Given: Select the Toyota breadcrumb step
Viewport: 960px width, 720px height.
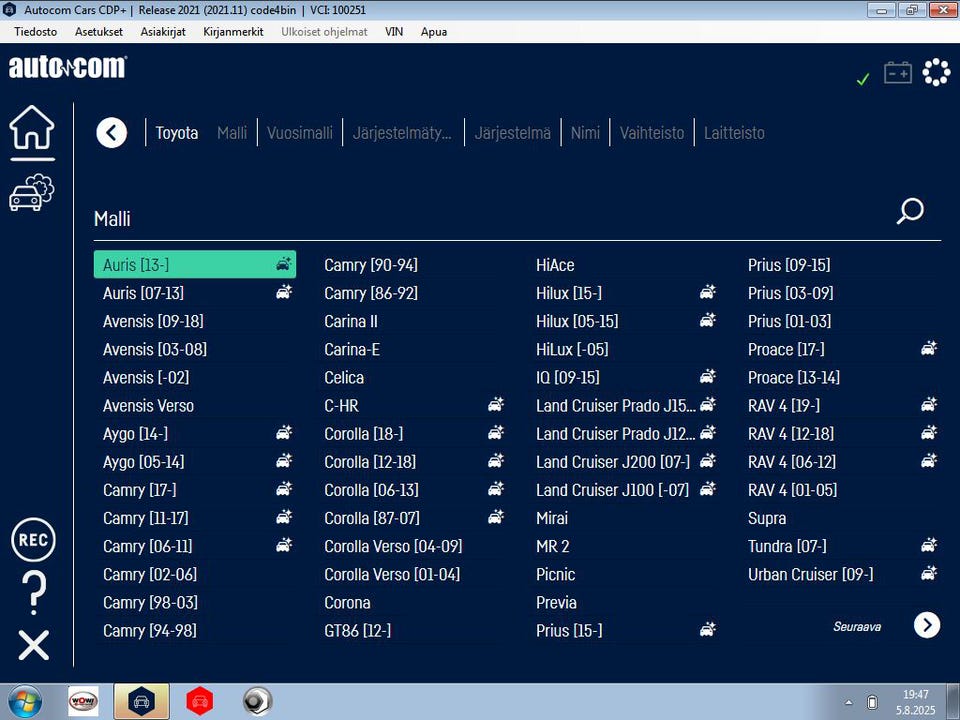Looking at the screenshot, I should pyautogui.click(x=176, y=133).
